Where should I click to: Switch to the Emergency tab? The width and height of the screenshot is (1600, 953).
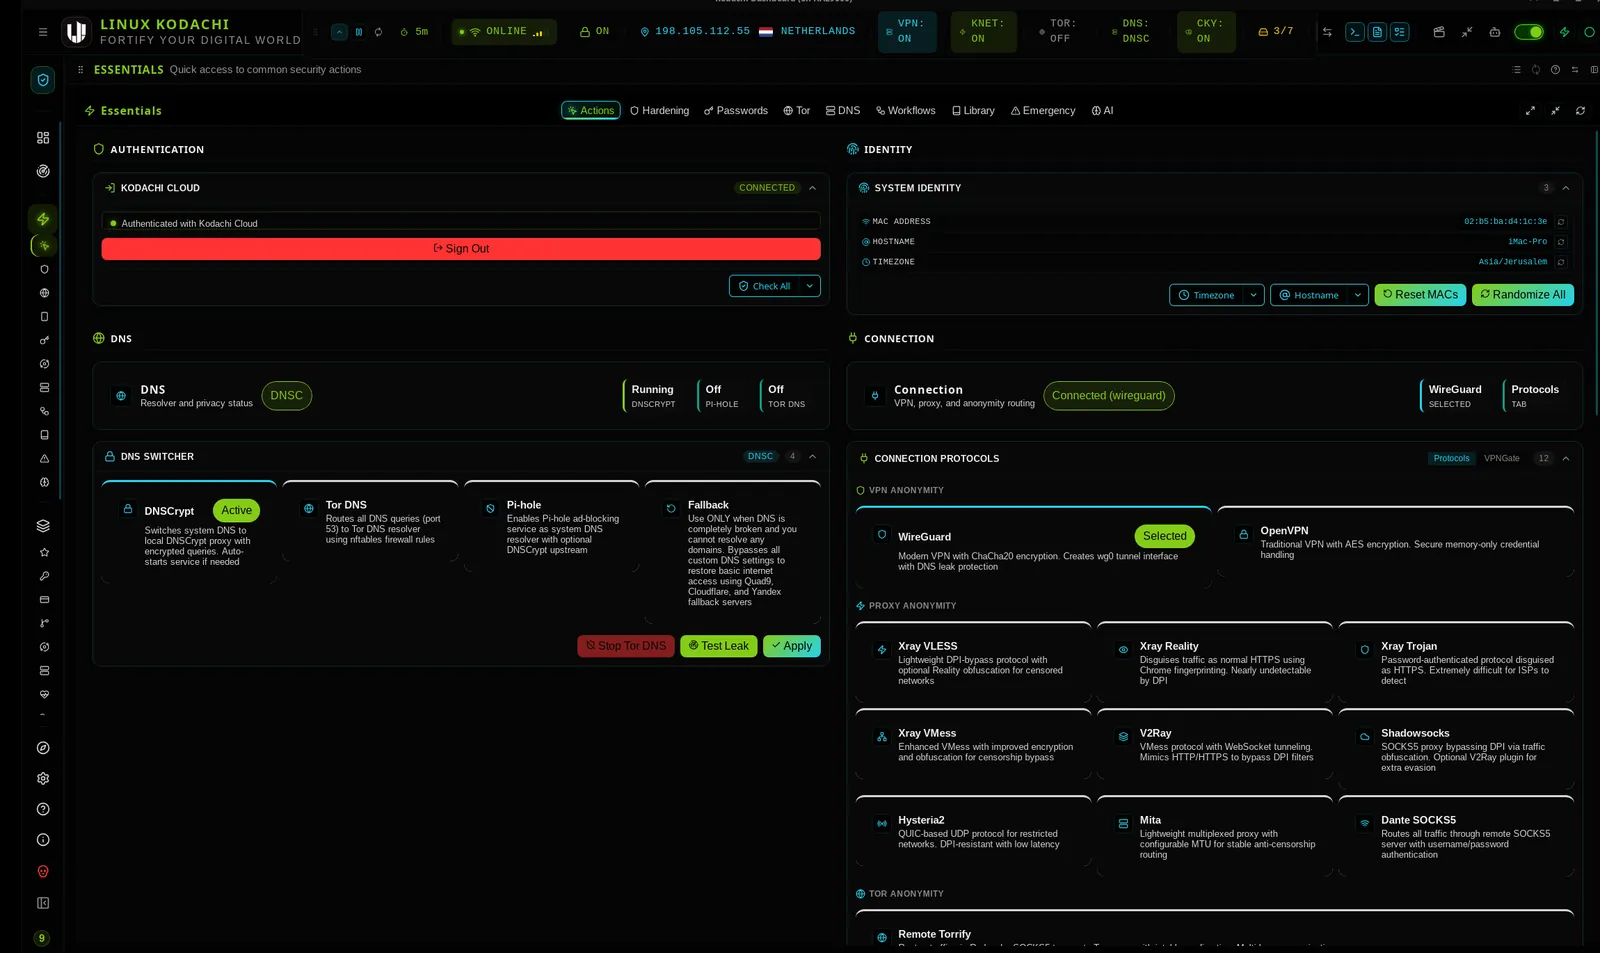(1043, 111)
